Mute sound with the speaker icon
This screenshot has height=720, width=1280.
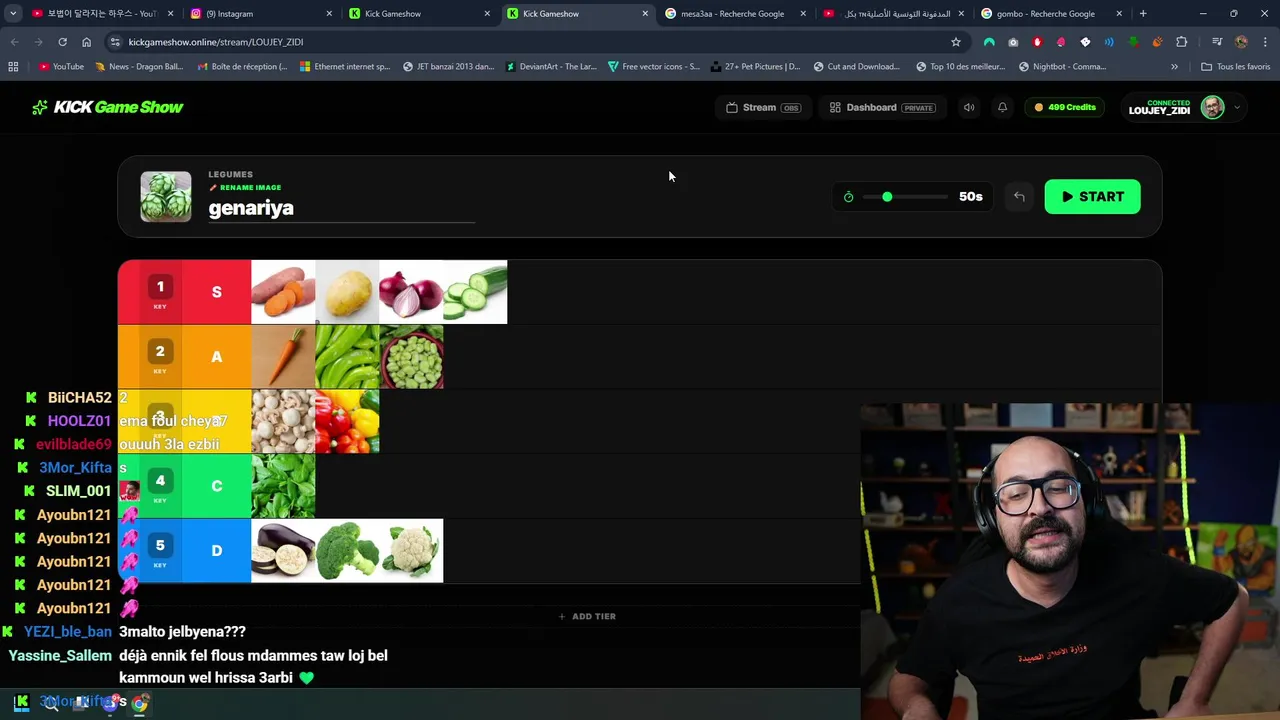point(969,107)
